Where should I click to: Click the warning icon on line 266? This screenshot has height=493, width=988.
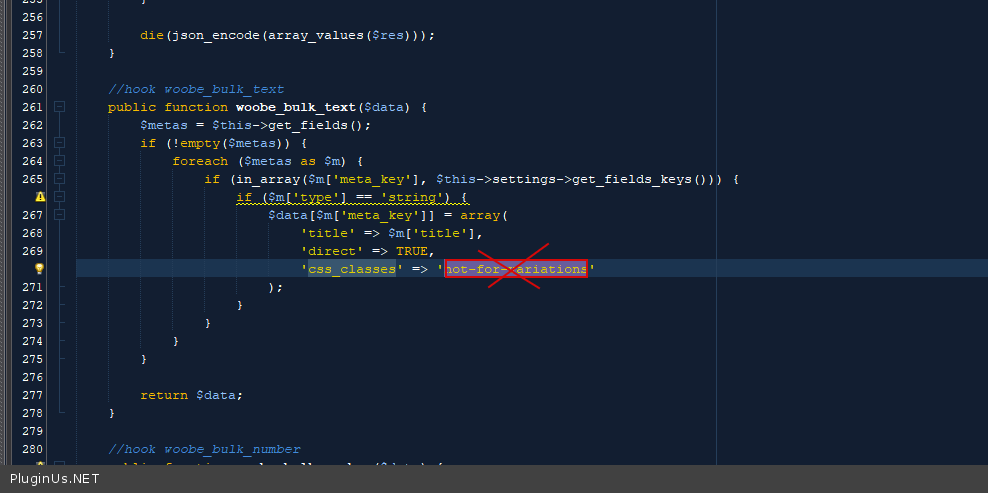pyautogui.click(x=40, y=197)
